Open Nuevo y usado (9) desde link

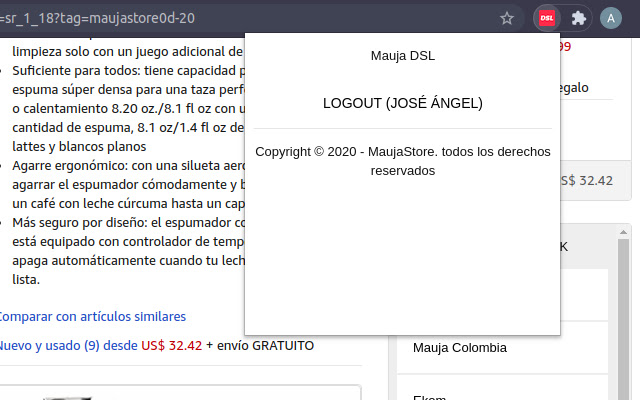point(69,346)
